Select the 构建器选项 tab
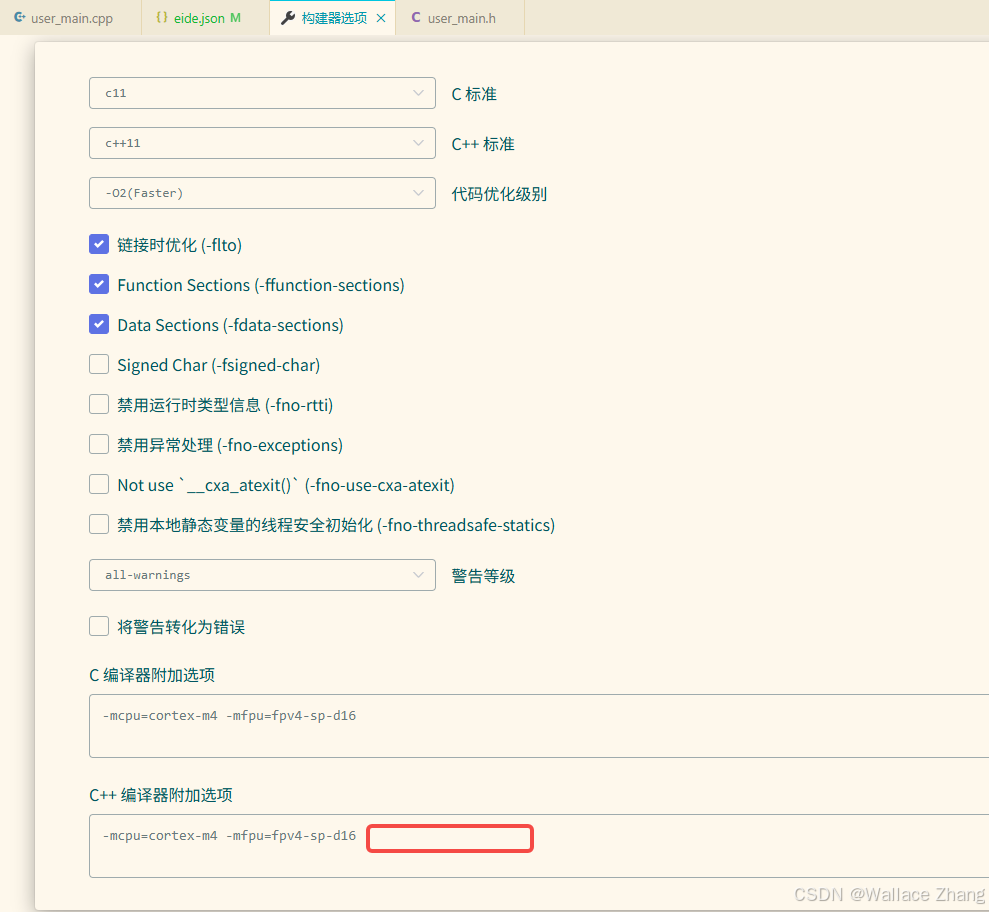 [334, 18]
